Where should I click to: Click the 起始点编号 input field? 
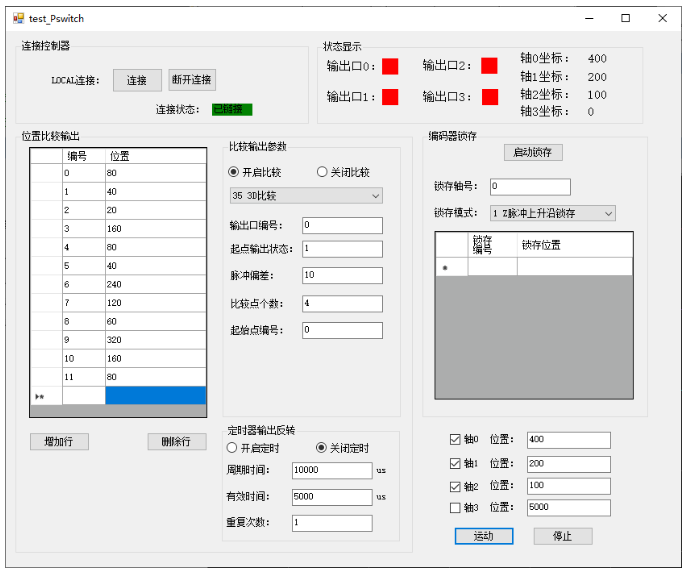click(342, 330)
